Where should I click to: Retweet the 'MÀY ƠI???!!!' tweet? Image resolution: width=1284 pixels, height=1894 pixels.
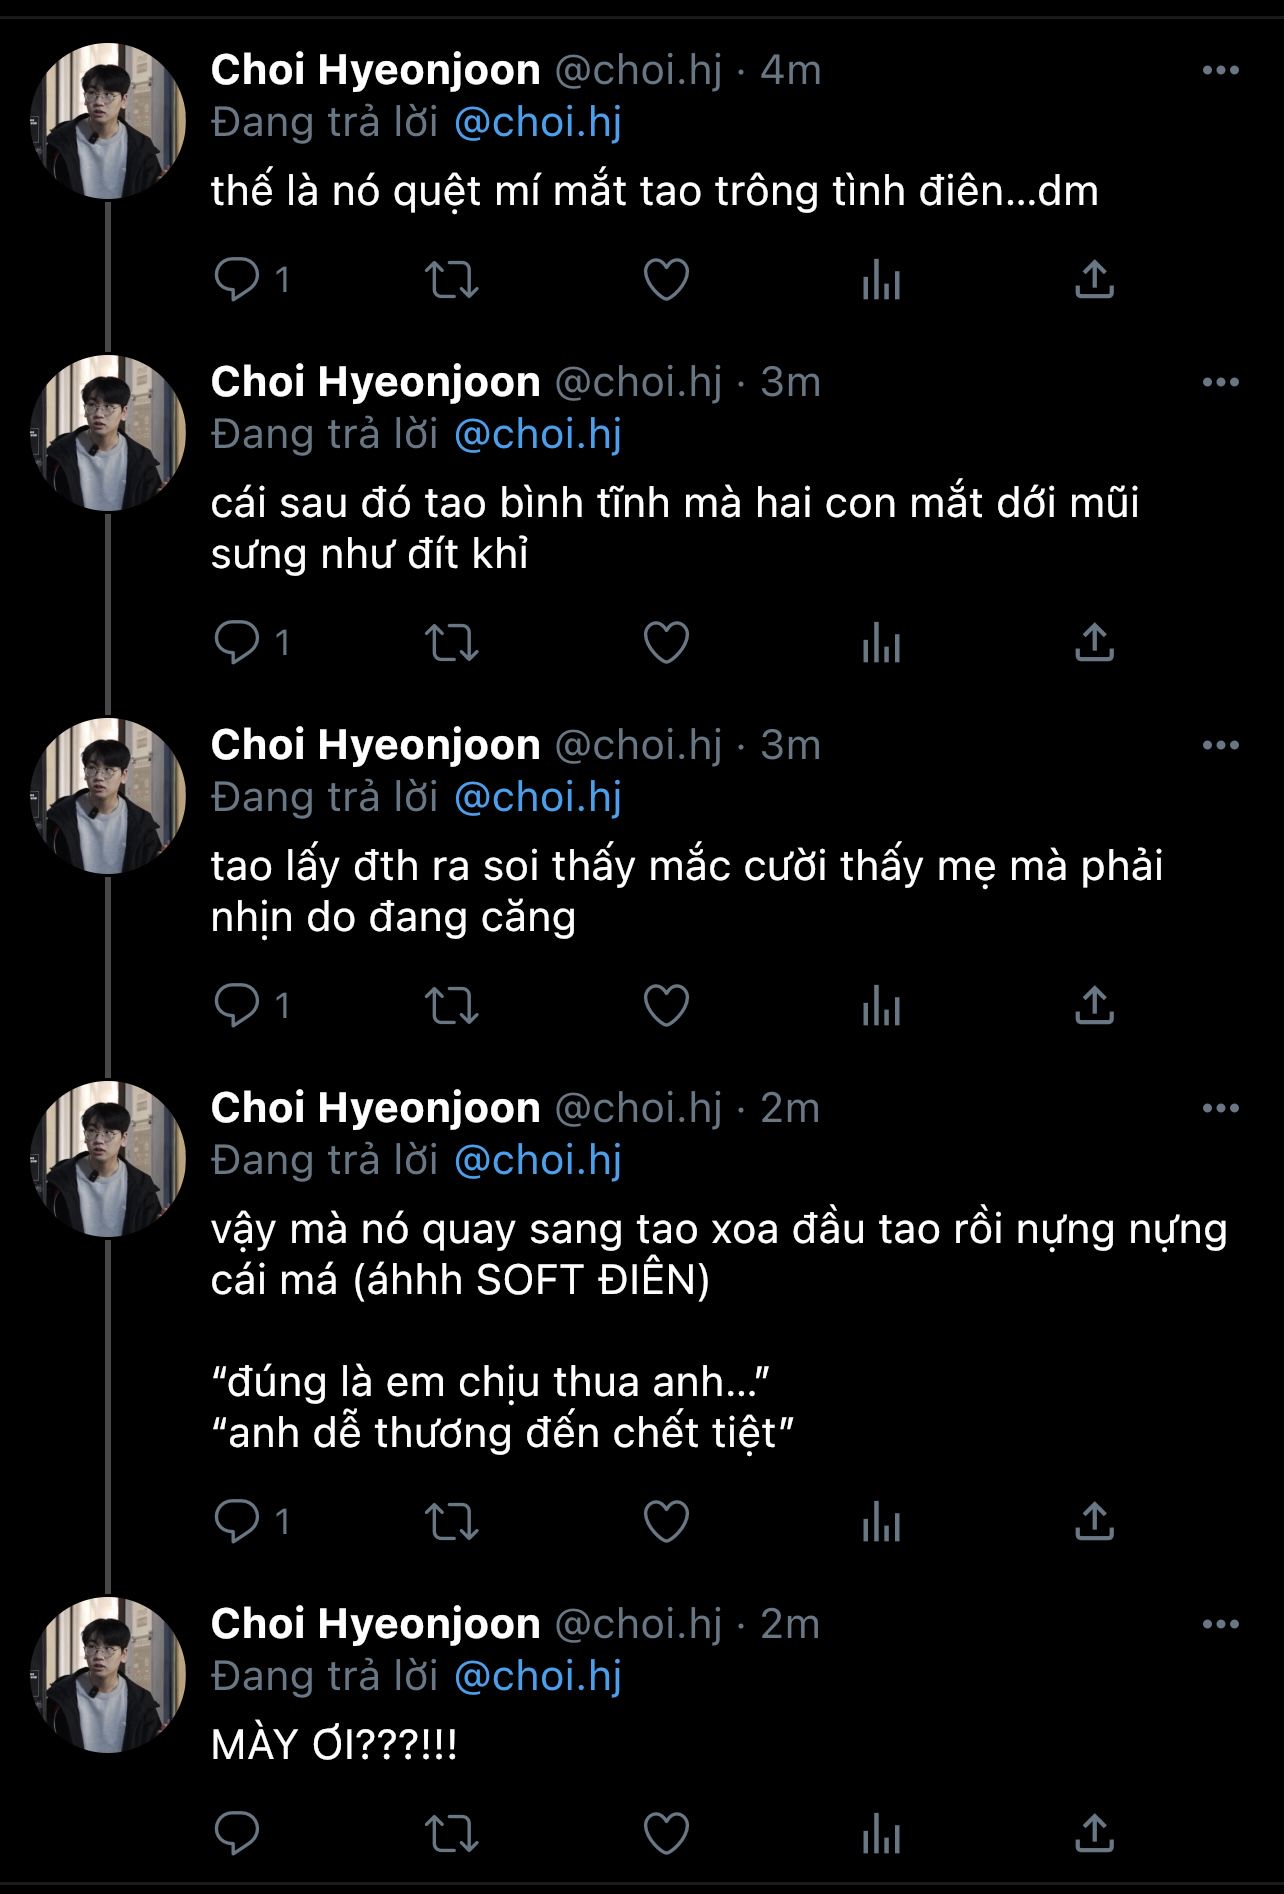pos(452,1834)
